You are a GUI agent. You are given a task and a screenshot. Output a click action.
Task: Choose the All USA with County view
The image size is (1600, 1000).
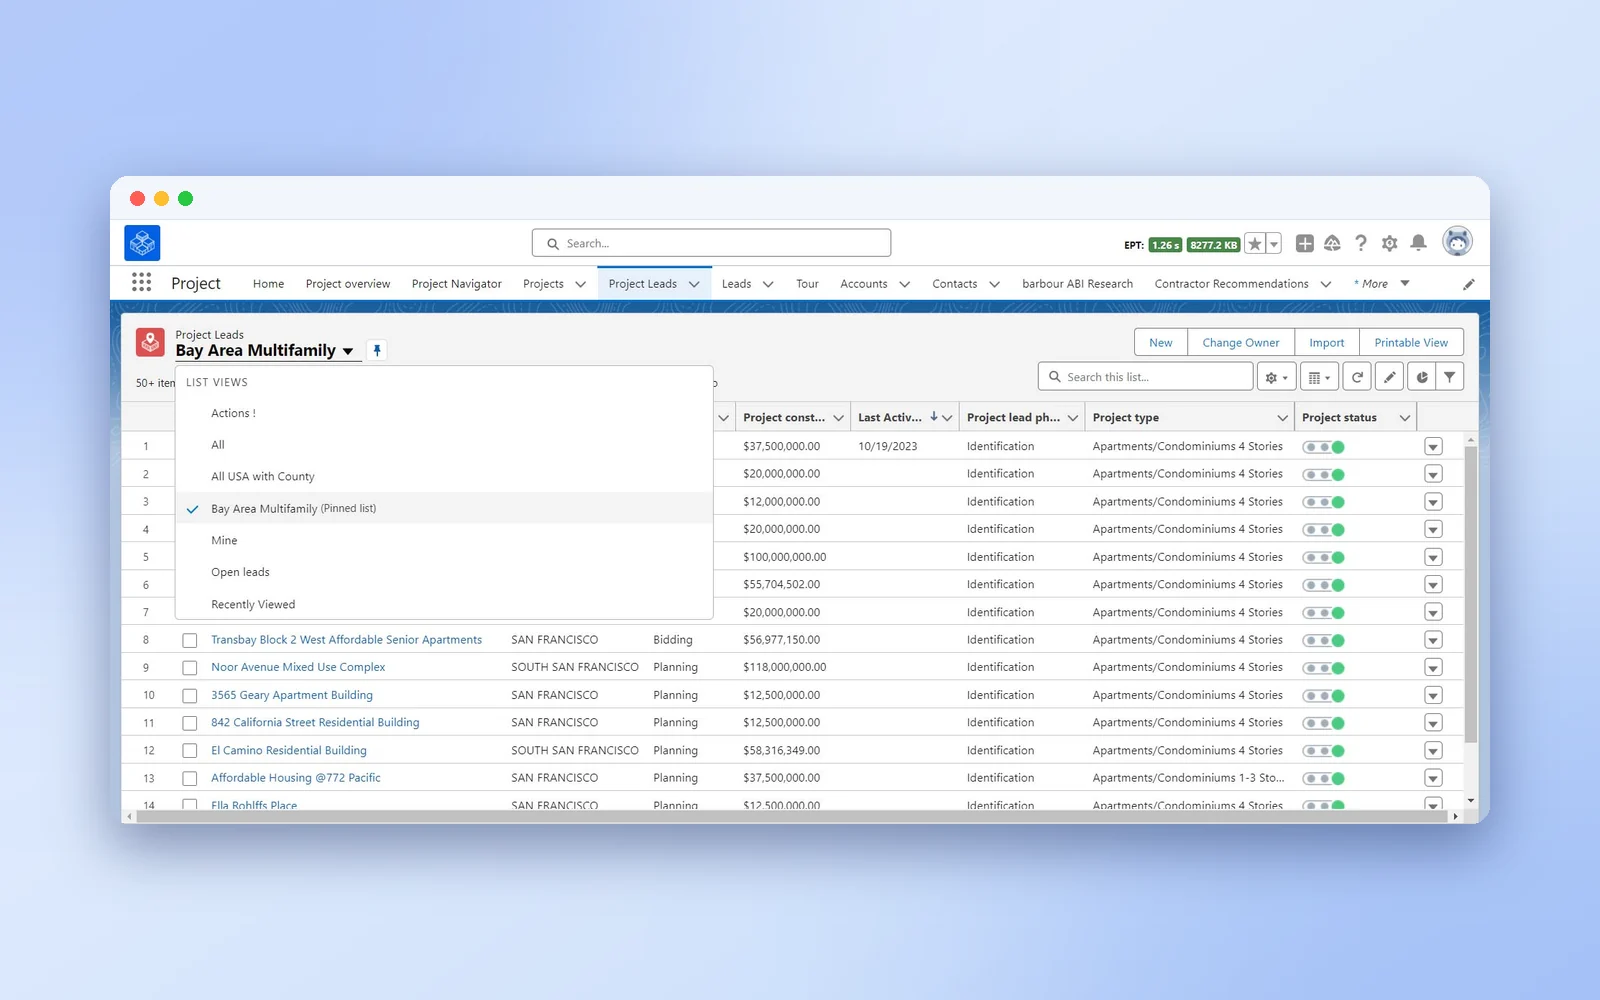[444, 477]
